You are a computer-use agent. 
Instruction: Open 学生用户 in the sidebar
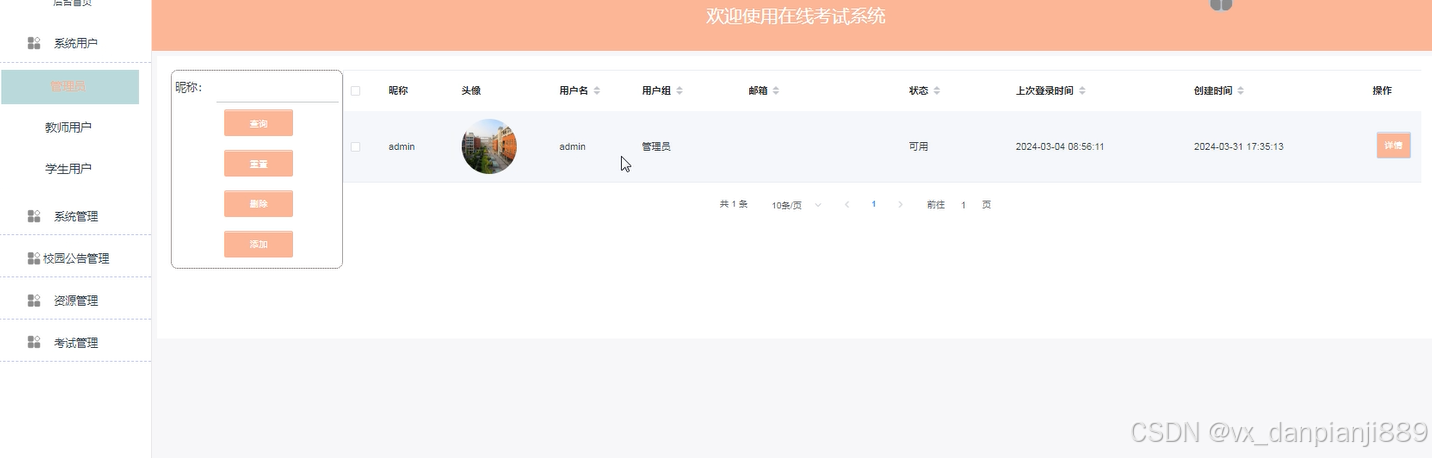tap(69, 169)
